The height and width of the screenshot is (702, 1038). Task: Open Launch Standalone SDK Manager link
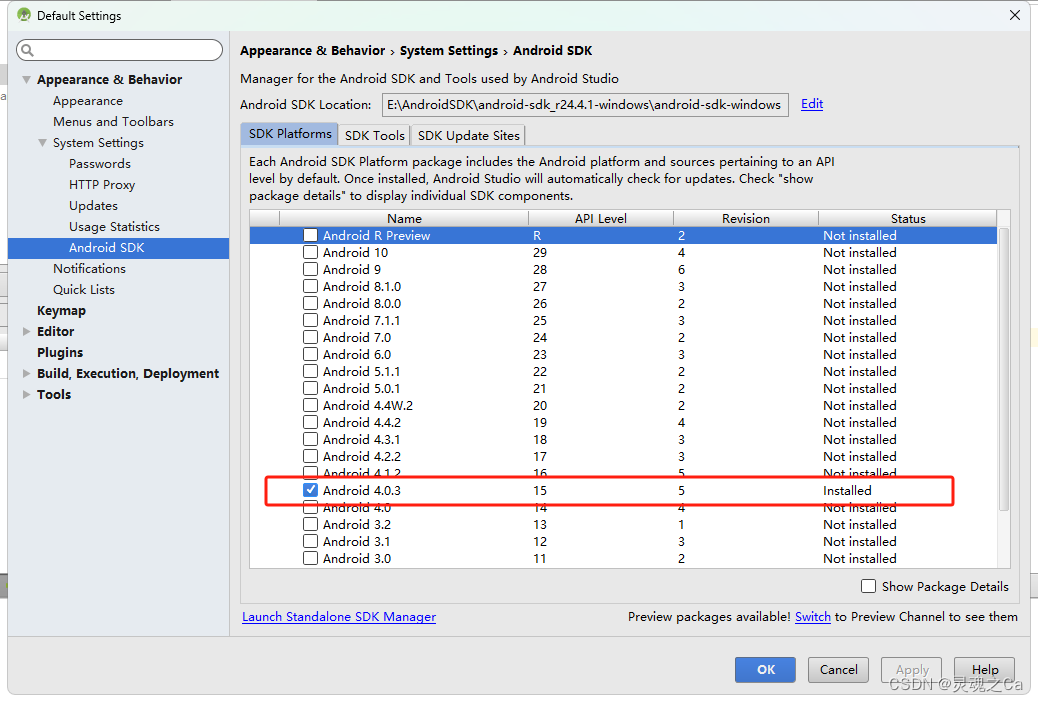339,617
